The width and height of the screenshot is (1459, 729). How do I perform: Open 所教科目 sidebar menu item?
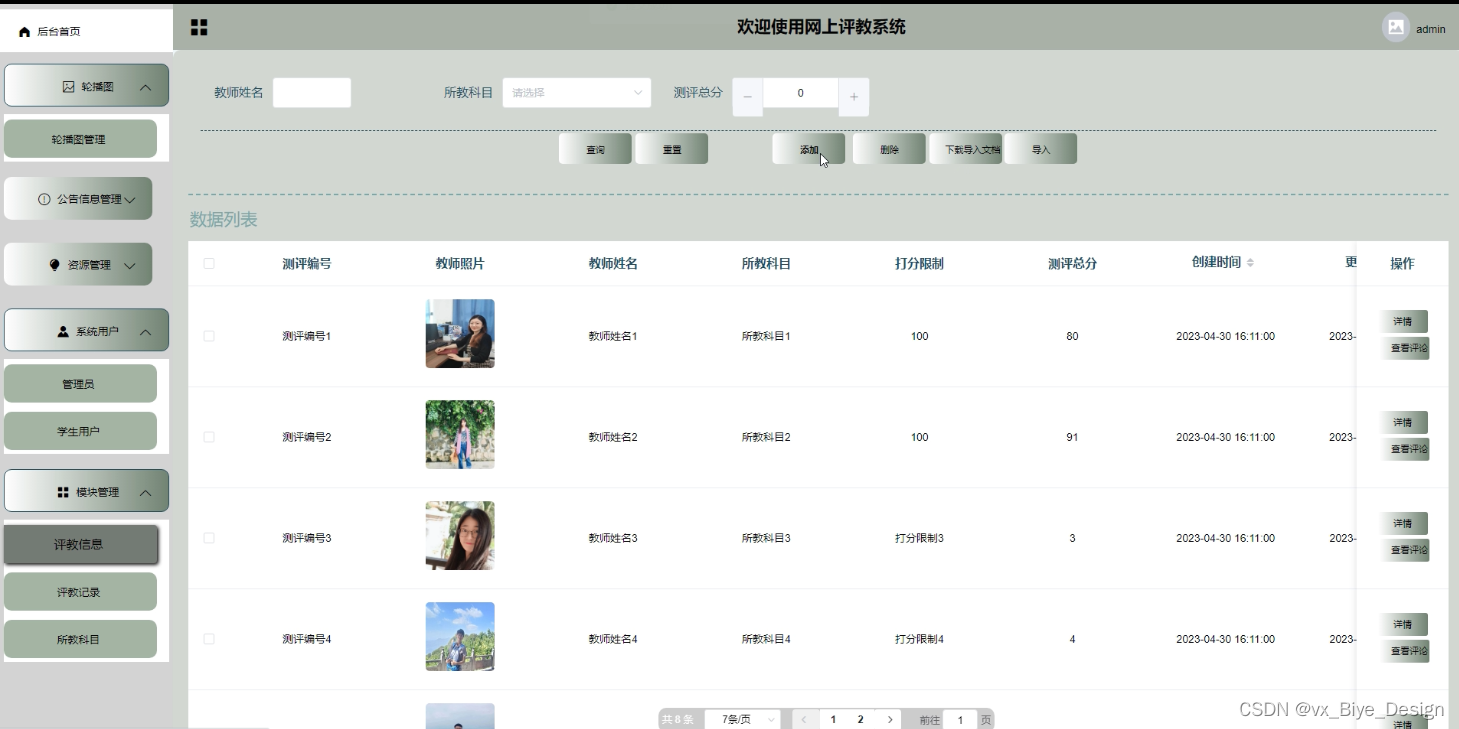tap(80, 639)
